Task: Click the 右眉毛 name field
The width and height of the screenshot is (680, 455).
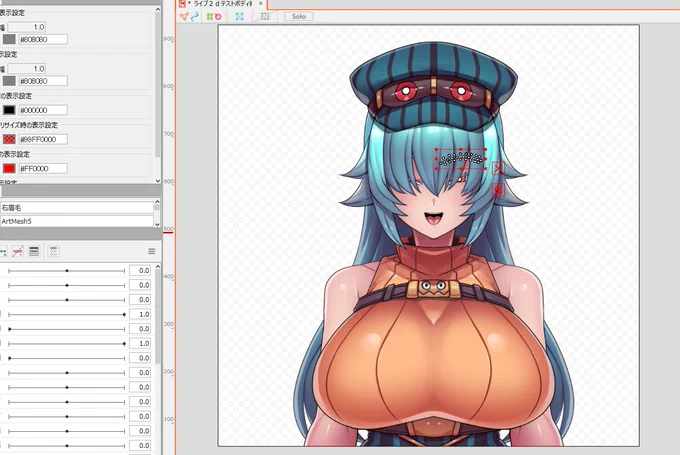Action: point(77,208)
